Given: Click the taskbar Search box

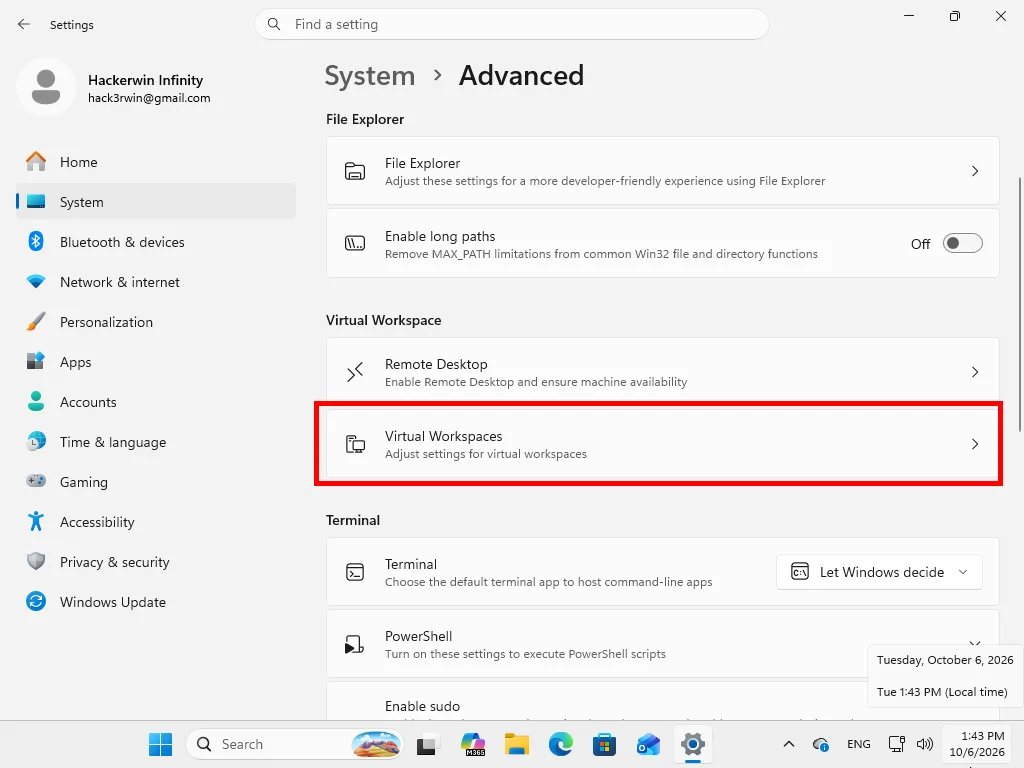Looking at the screenshot, I should pyautogui.click(x=295, y=744).
